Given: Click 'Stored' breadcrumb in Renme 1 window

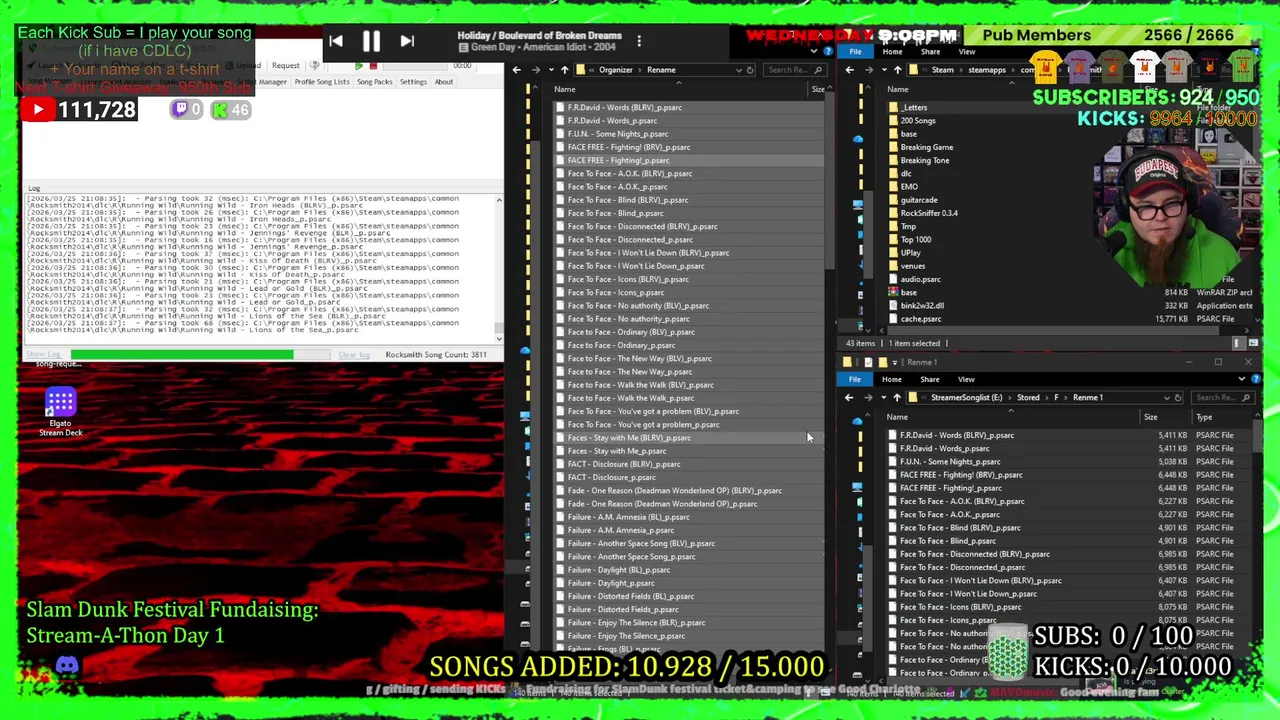Looking at the screenshot, I should coord(1028,397).
